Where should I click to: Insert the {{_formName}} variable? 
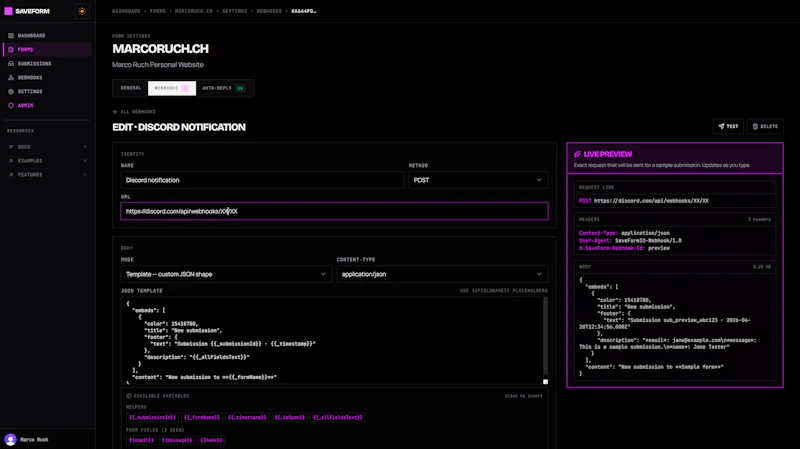(x=202, y=417)
